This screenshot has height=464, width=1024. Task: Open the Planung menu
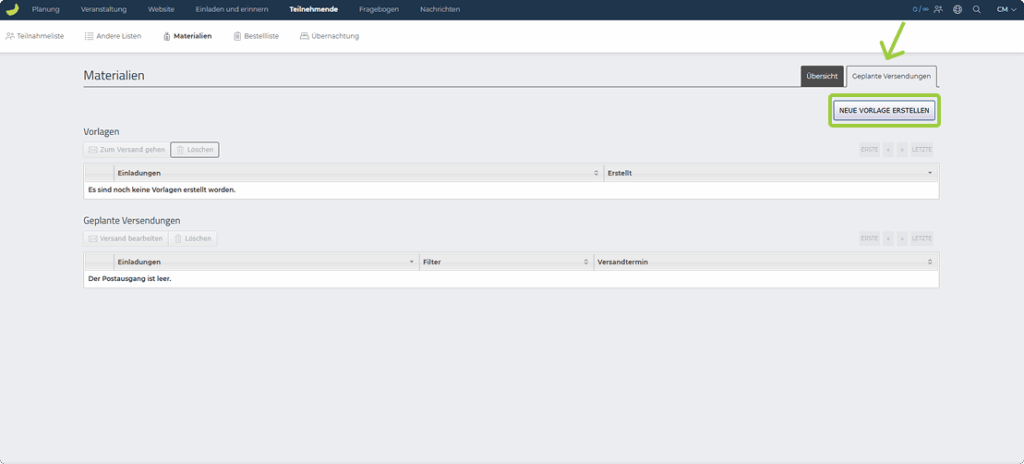pos(46,10)
